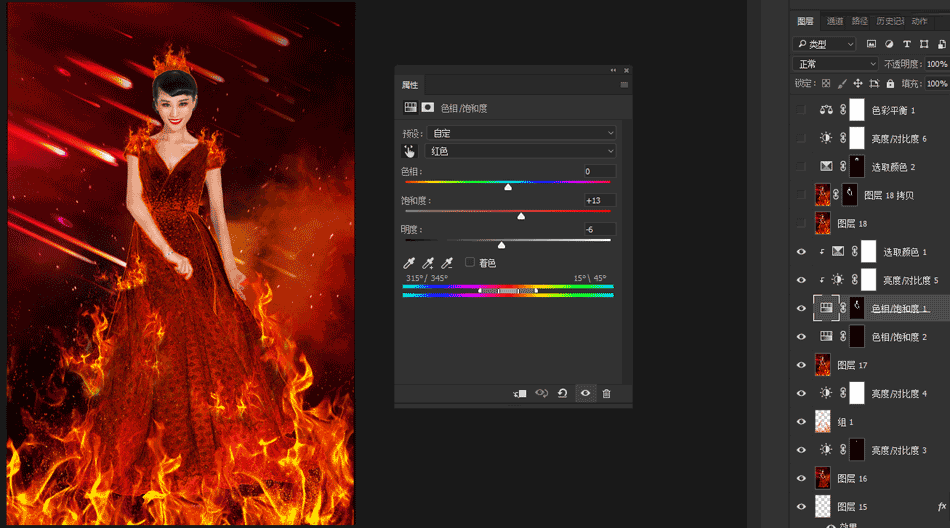Click the mask icon in Properties header
Screen dimensions: 950x528
click(x=428, y=107)
